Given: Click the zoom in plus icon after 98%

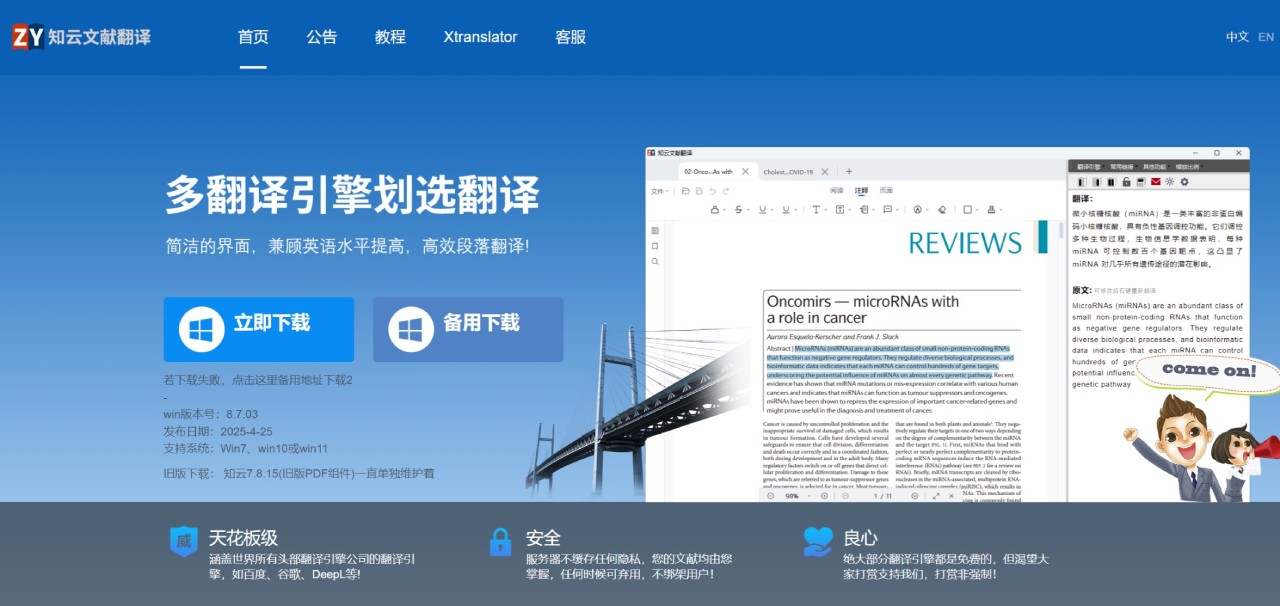Looking at the screenshot, I should click(x=824, y=496).
